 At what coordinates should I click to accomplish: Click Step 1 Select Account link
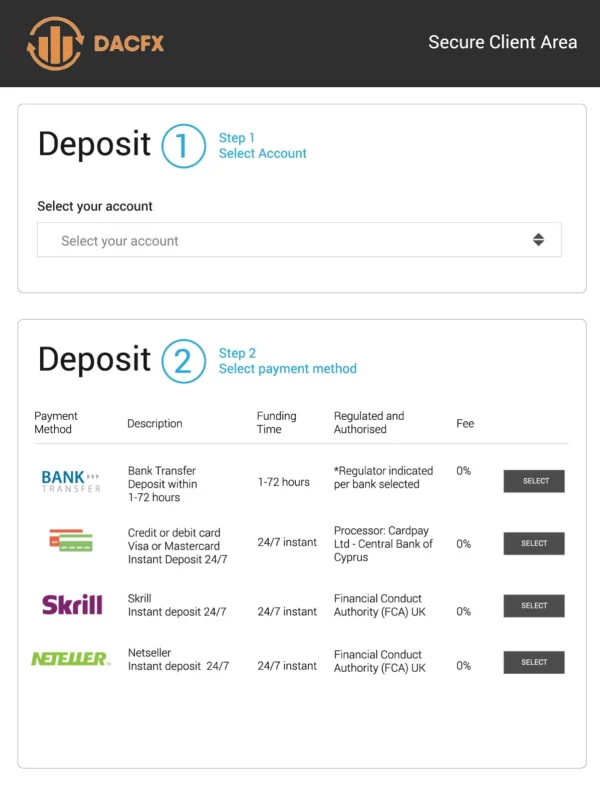point(262,146)
